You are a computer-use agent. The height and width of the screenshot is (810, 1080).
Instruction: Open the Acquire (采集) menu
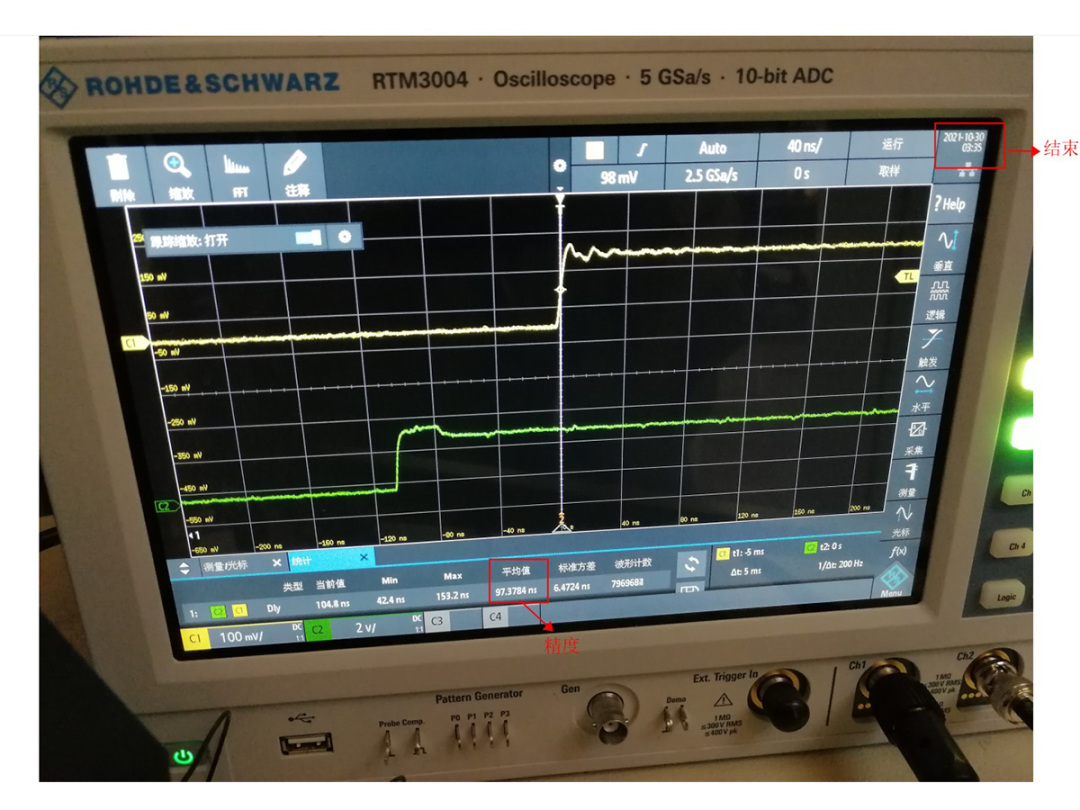pos(915,438)
